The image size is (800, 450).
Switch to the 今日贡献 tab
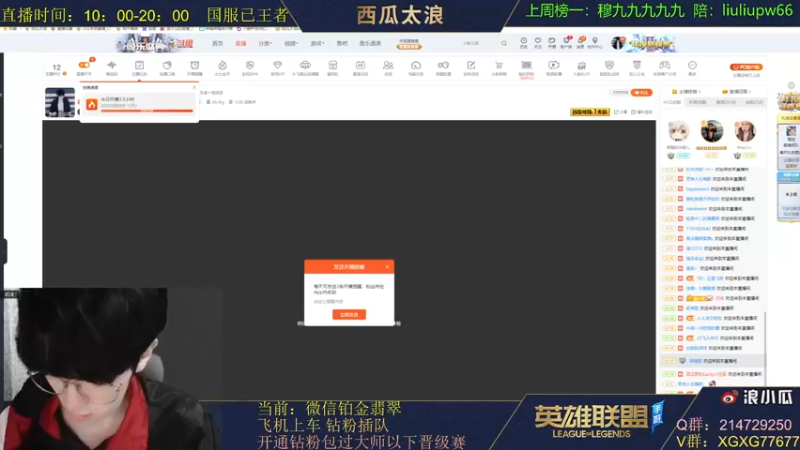pos(672,103)
